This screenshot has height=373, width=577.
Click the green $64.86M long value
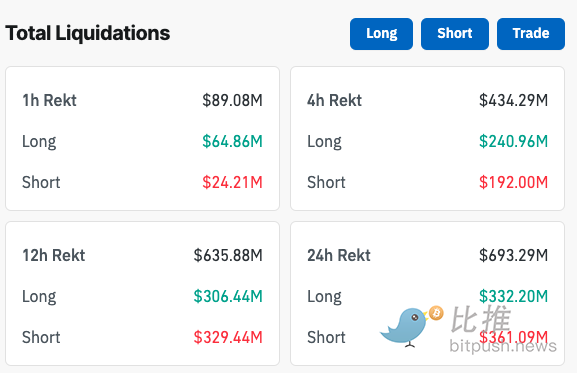tap(233, 141)
